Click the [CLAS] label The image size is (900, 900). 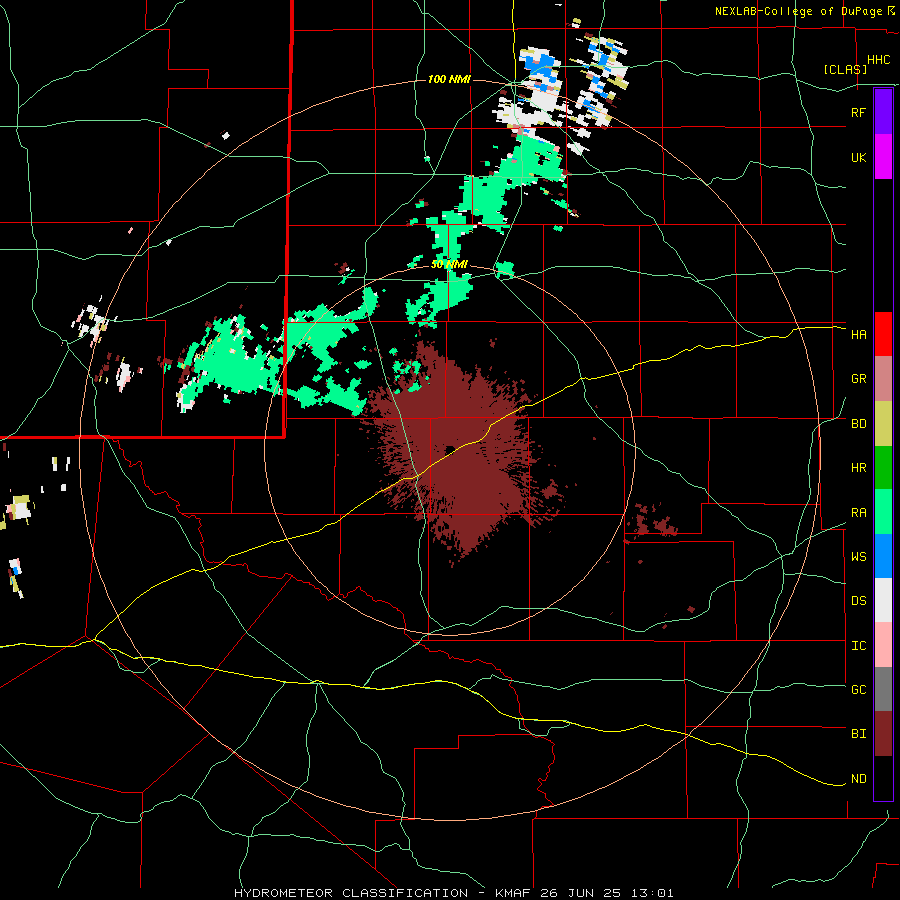click(845, 69)
